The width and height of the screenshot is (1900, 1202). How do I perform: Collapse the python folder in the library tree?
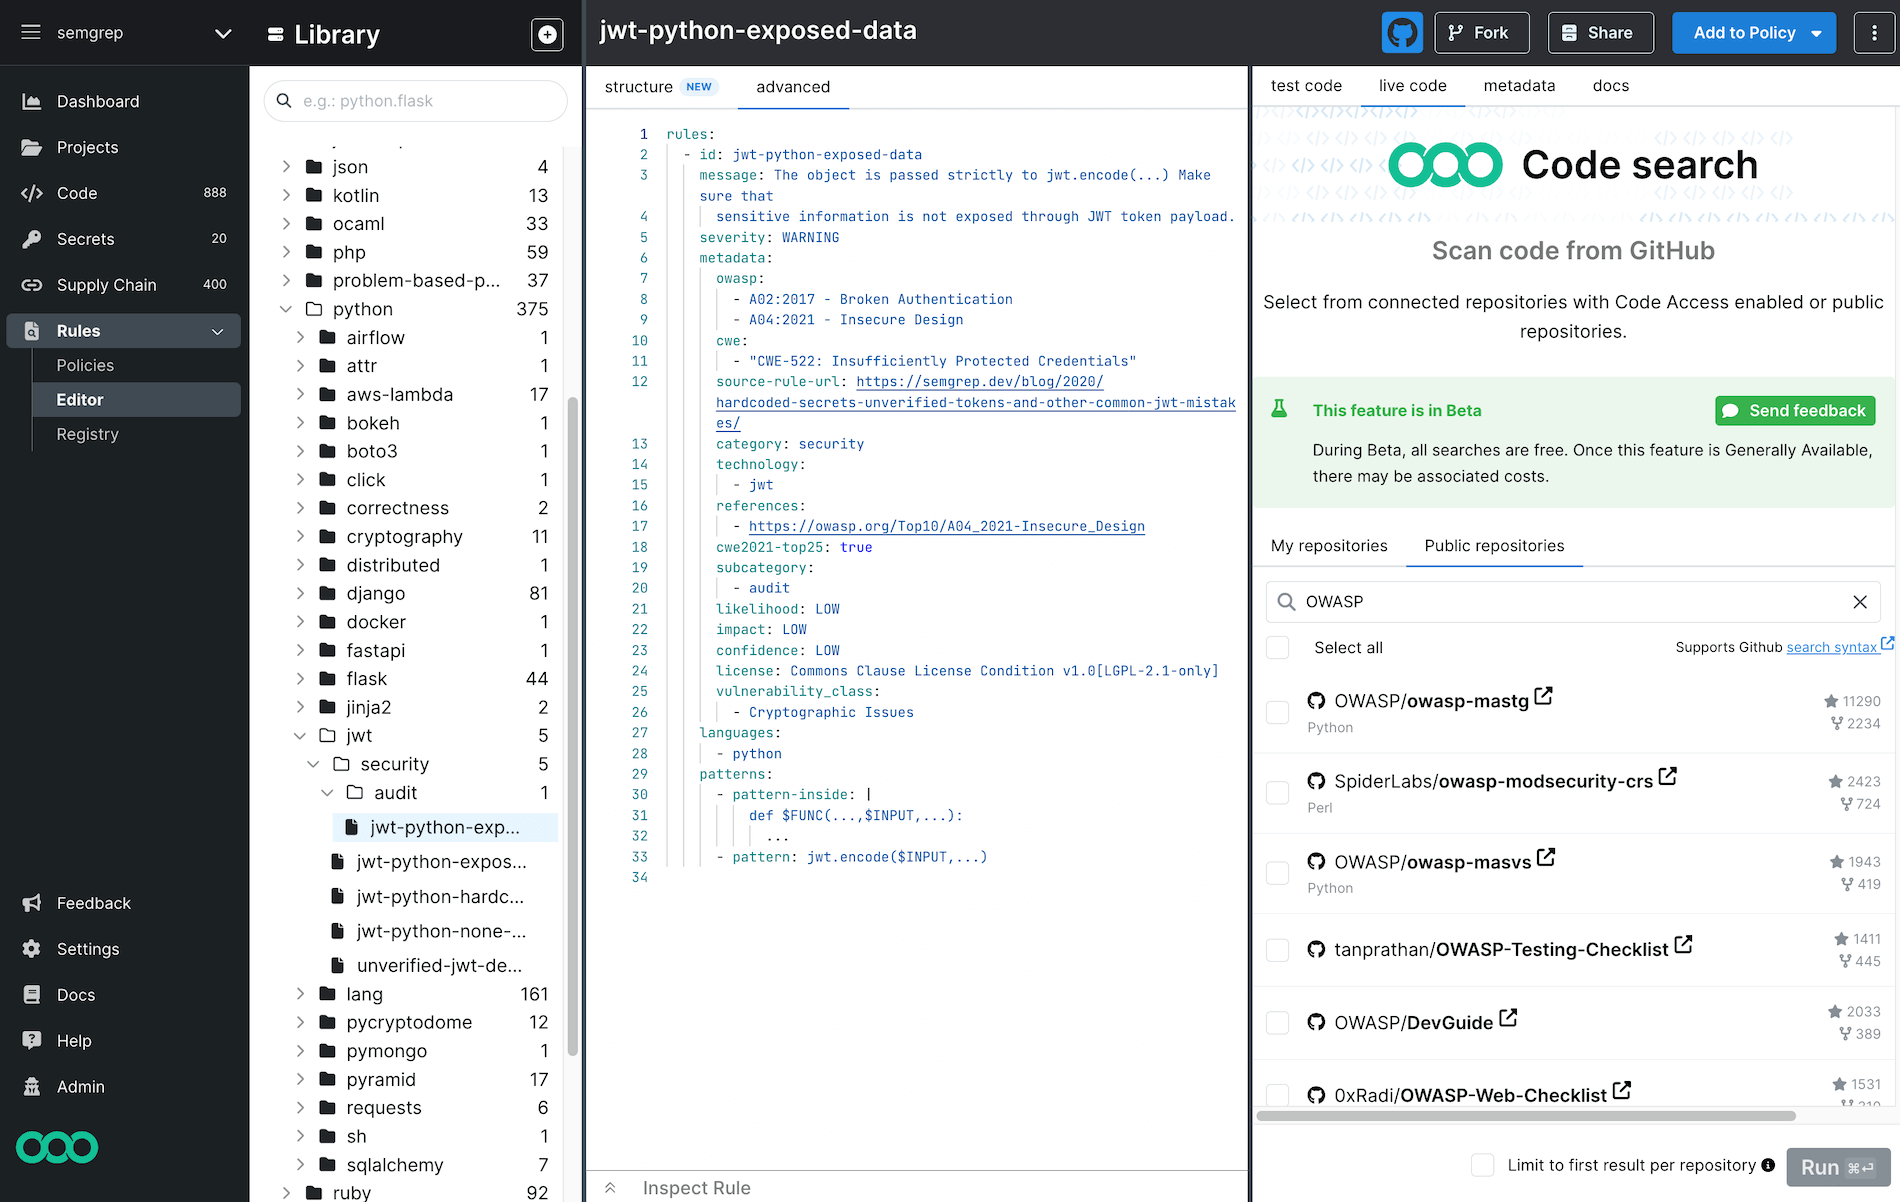click(286, 309)
